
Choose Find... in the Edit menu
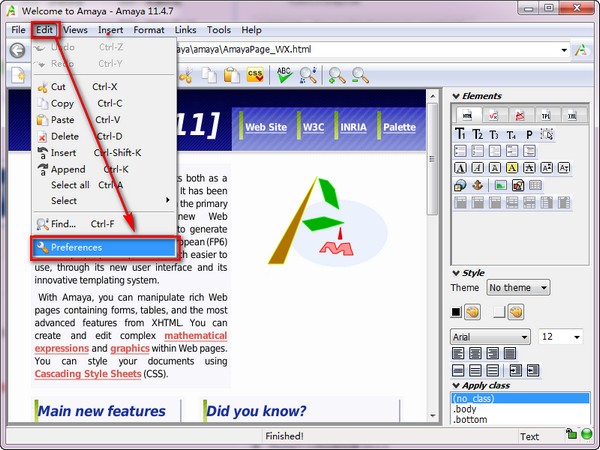click(x=104, y=224)
